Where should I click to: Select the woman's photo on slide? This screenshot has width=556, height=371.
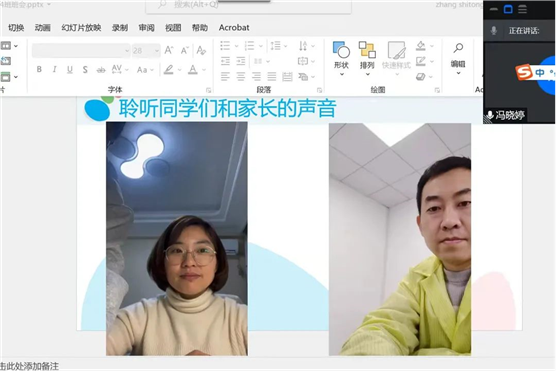pos(177,239)
